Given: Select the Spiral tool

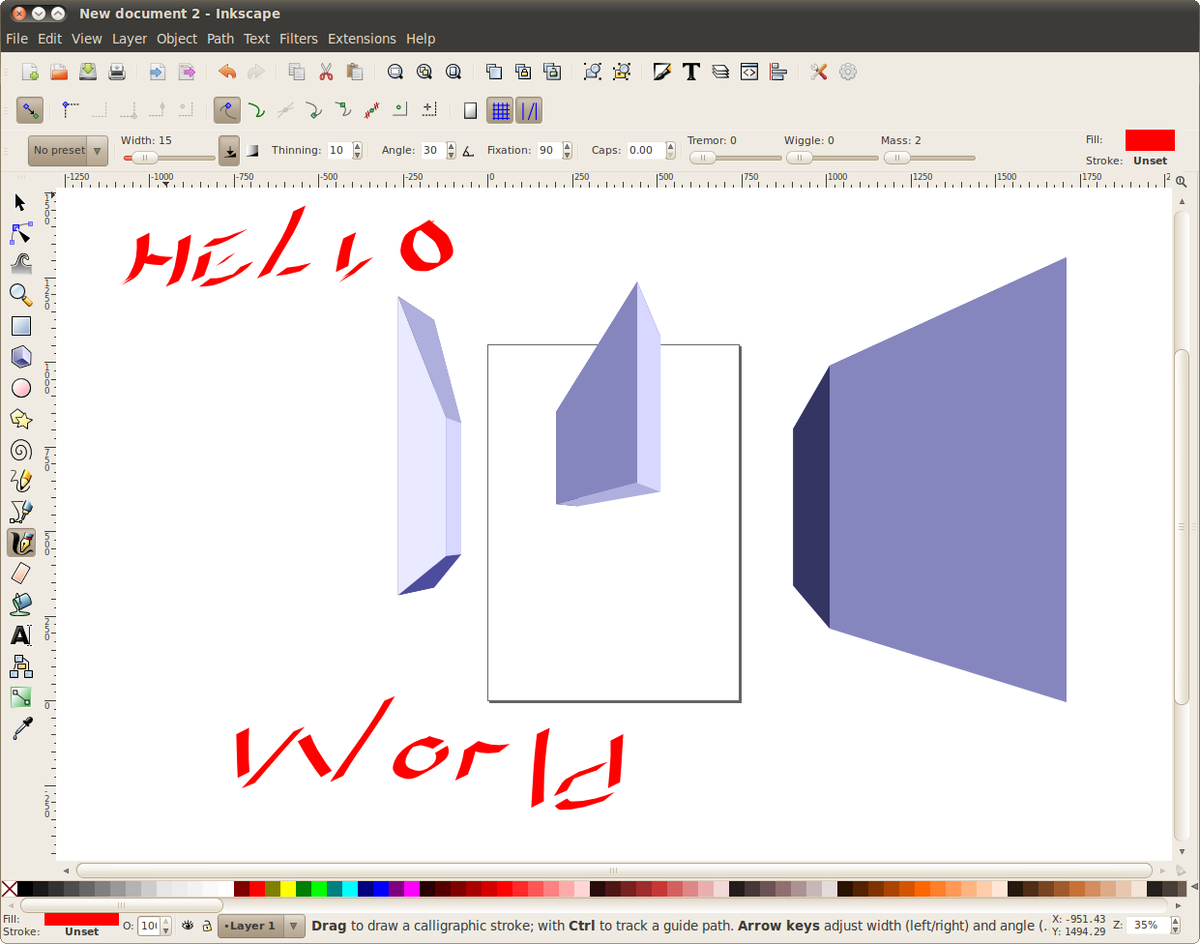Looking at the screenshot, I should click(18, 450).
